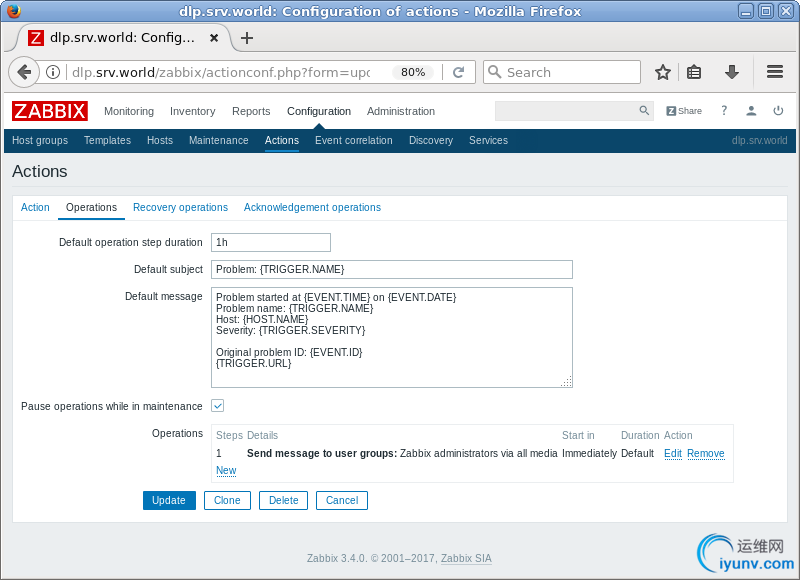Open the Firefox hamburger menu
The height and width of the screenshot is (580, 800).
pyautogui.click(x=774, y=72)
